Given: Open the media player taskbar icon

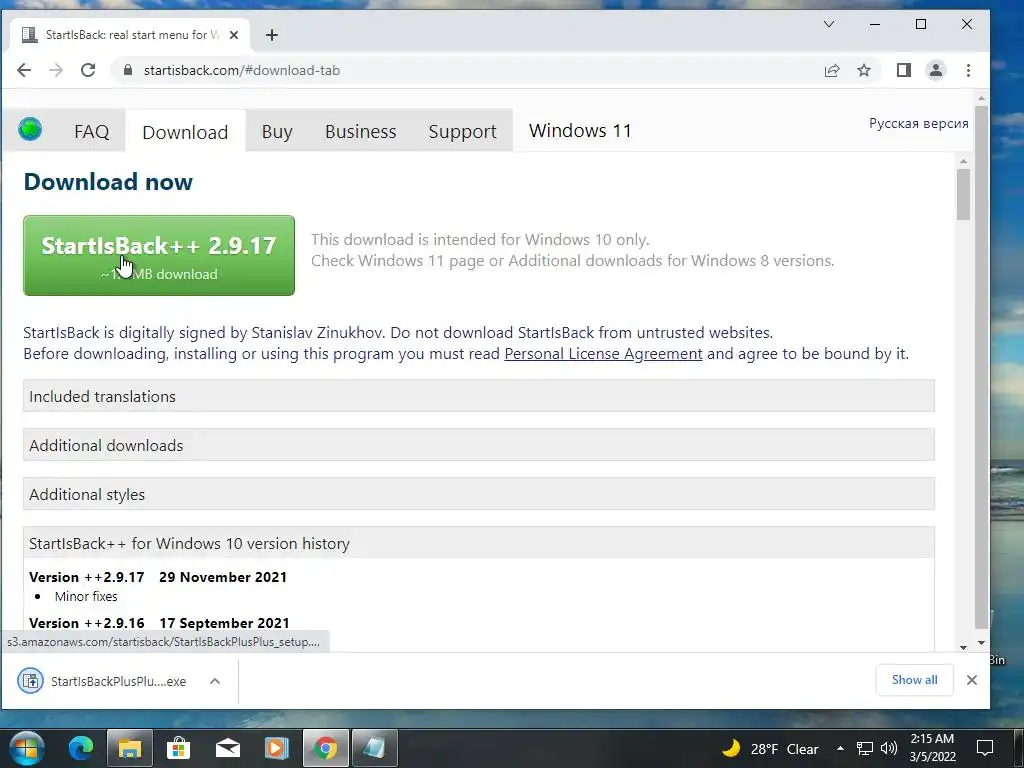Looking at the screenshot, I should point(277,748).
